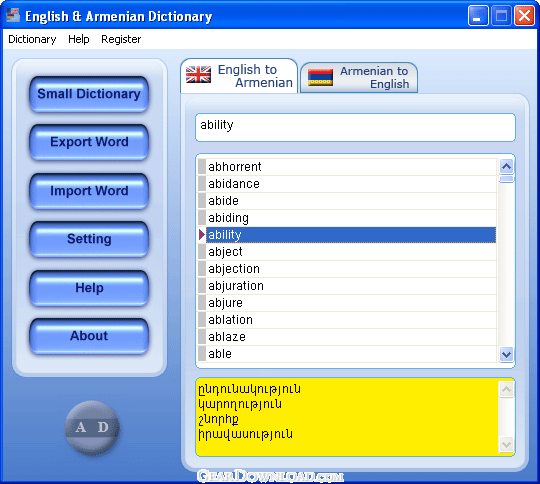Viewport: 540px width, 484px height.
Task: Click the word list scroll-up arrow
Action: coord(507,167)
